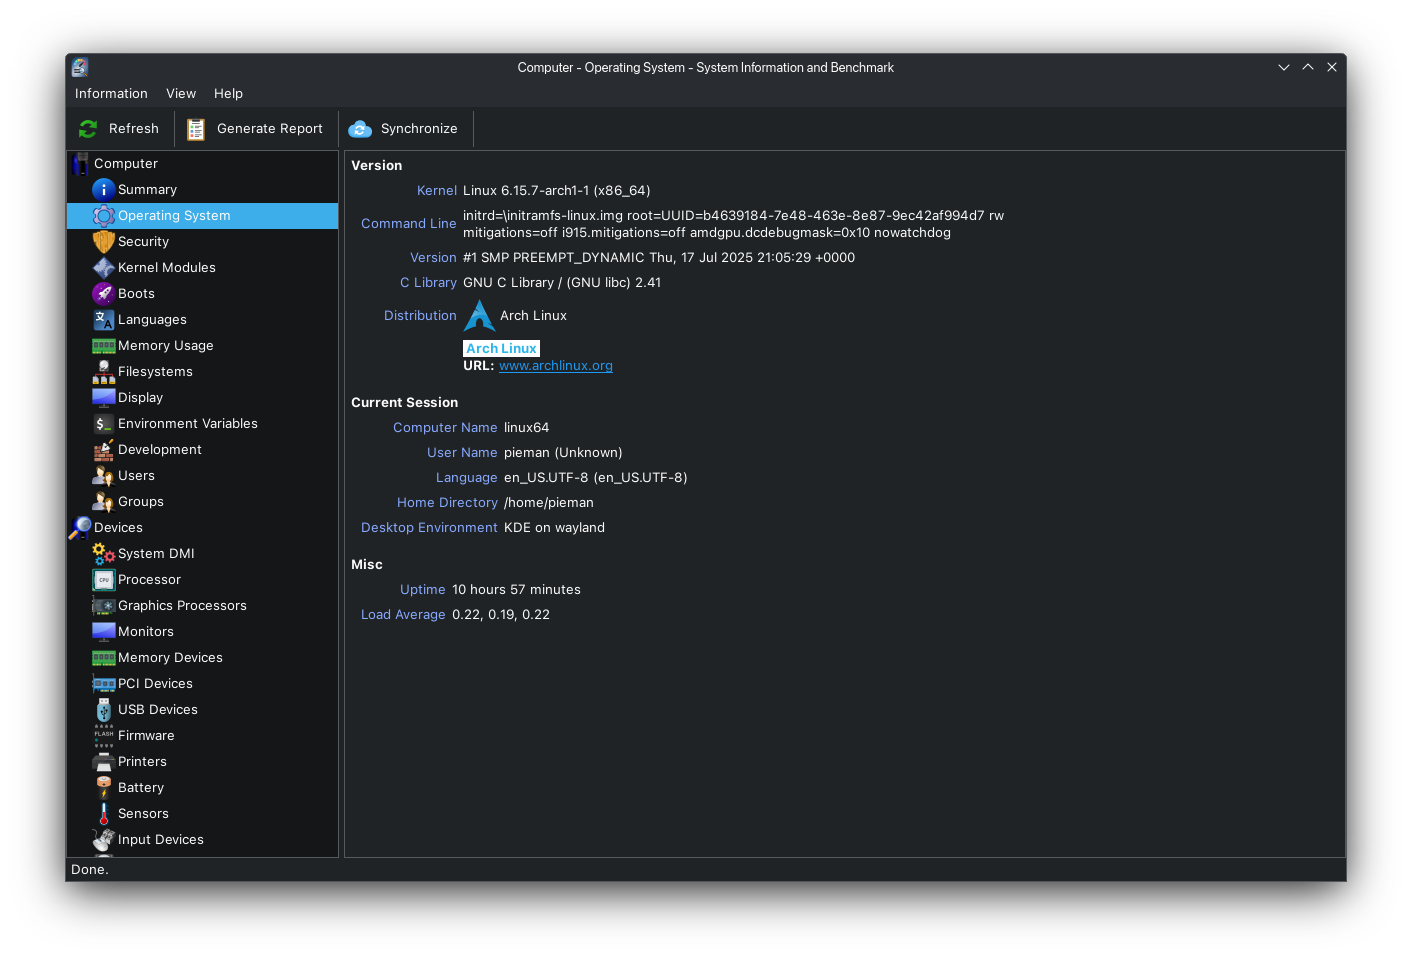Select the Groups icon
This screenshot has width=1412, height=959.
(x=103, y=501)
